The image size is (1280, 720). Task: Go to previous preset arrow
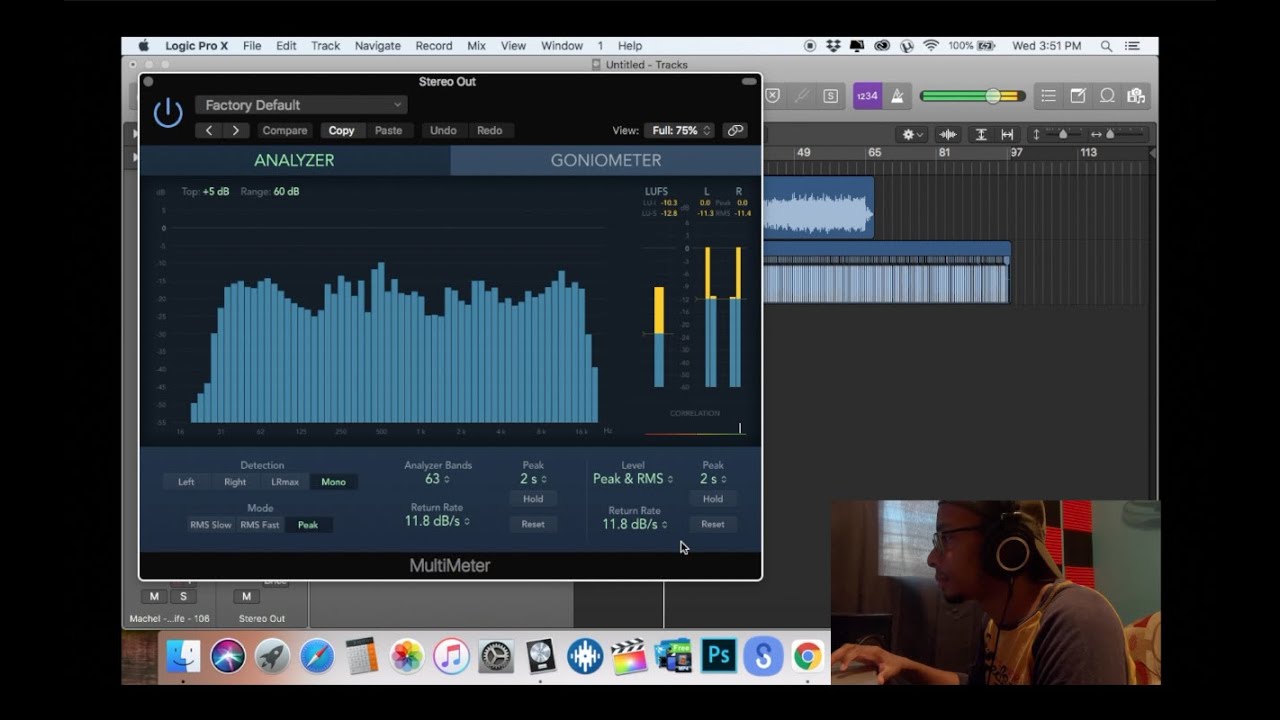(209, 130)
